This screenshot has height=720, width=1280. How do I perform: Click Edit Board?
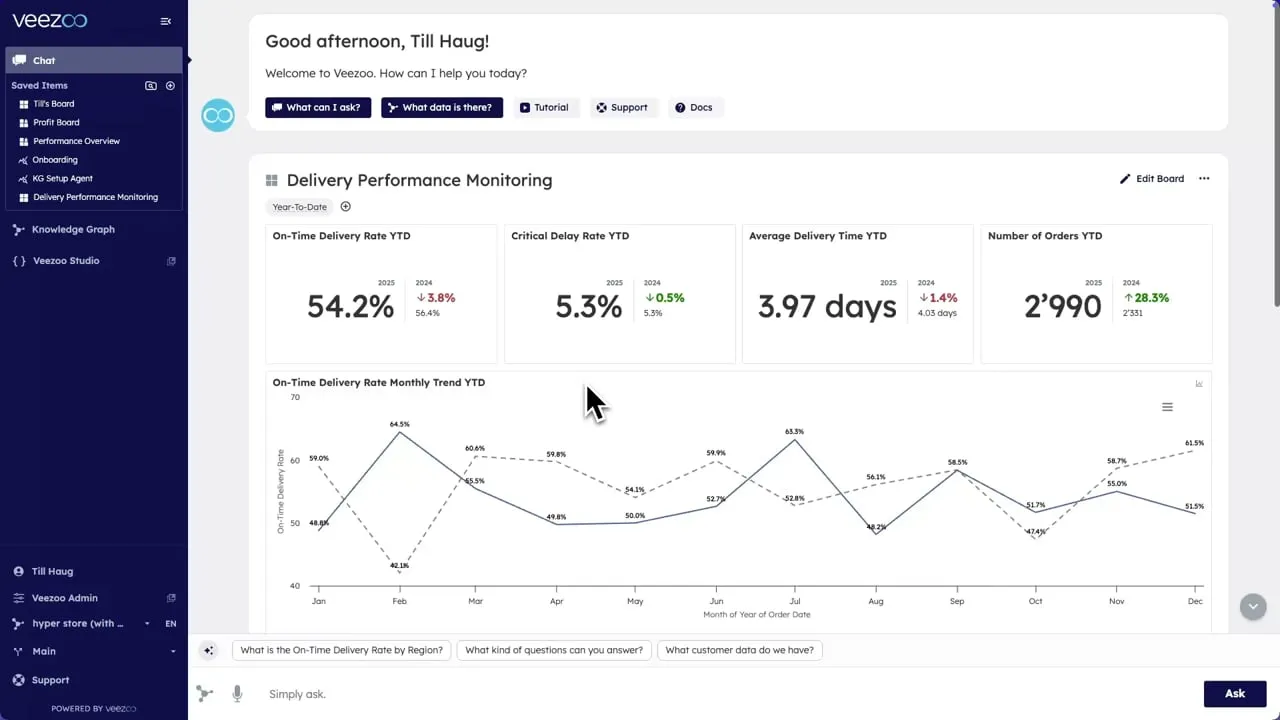point(1152,179)
